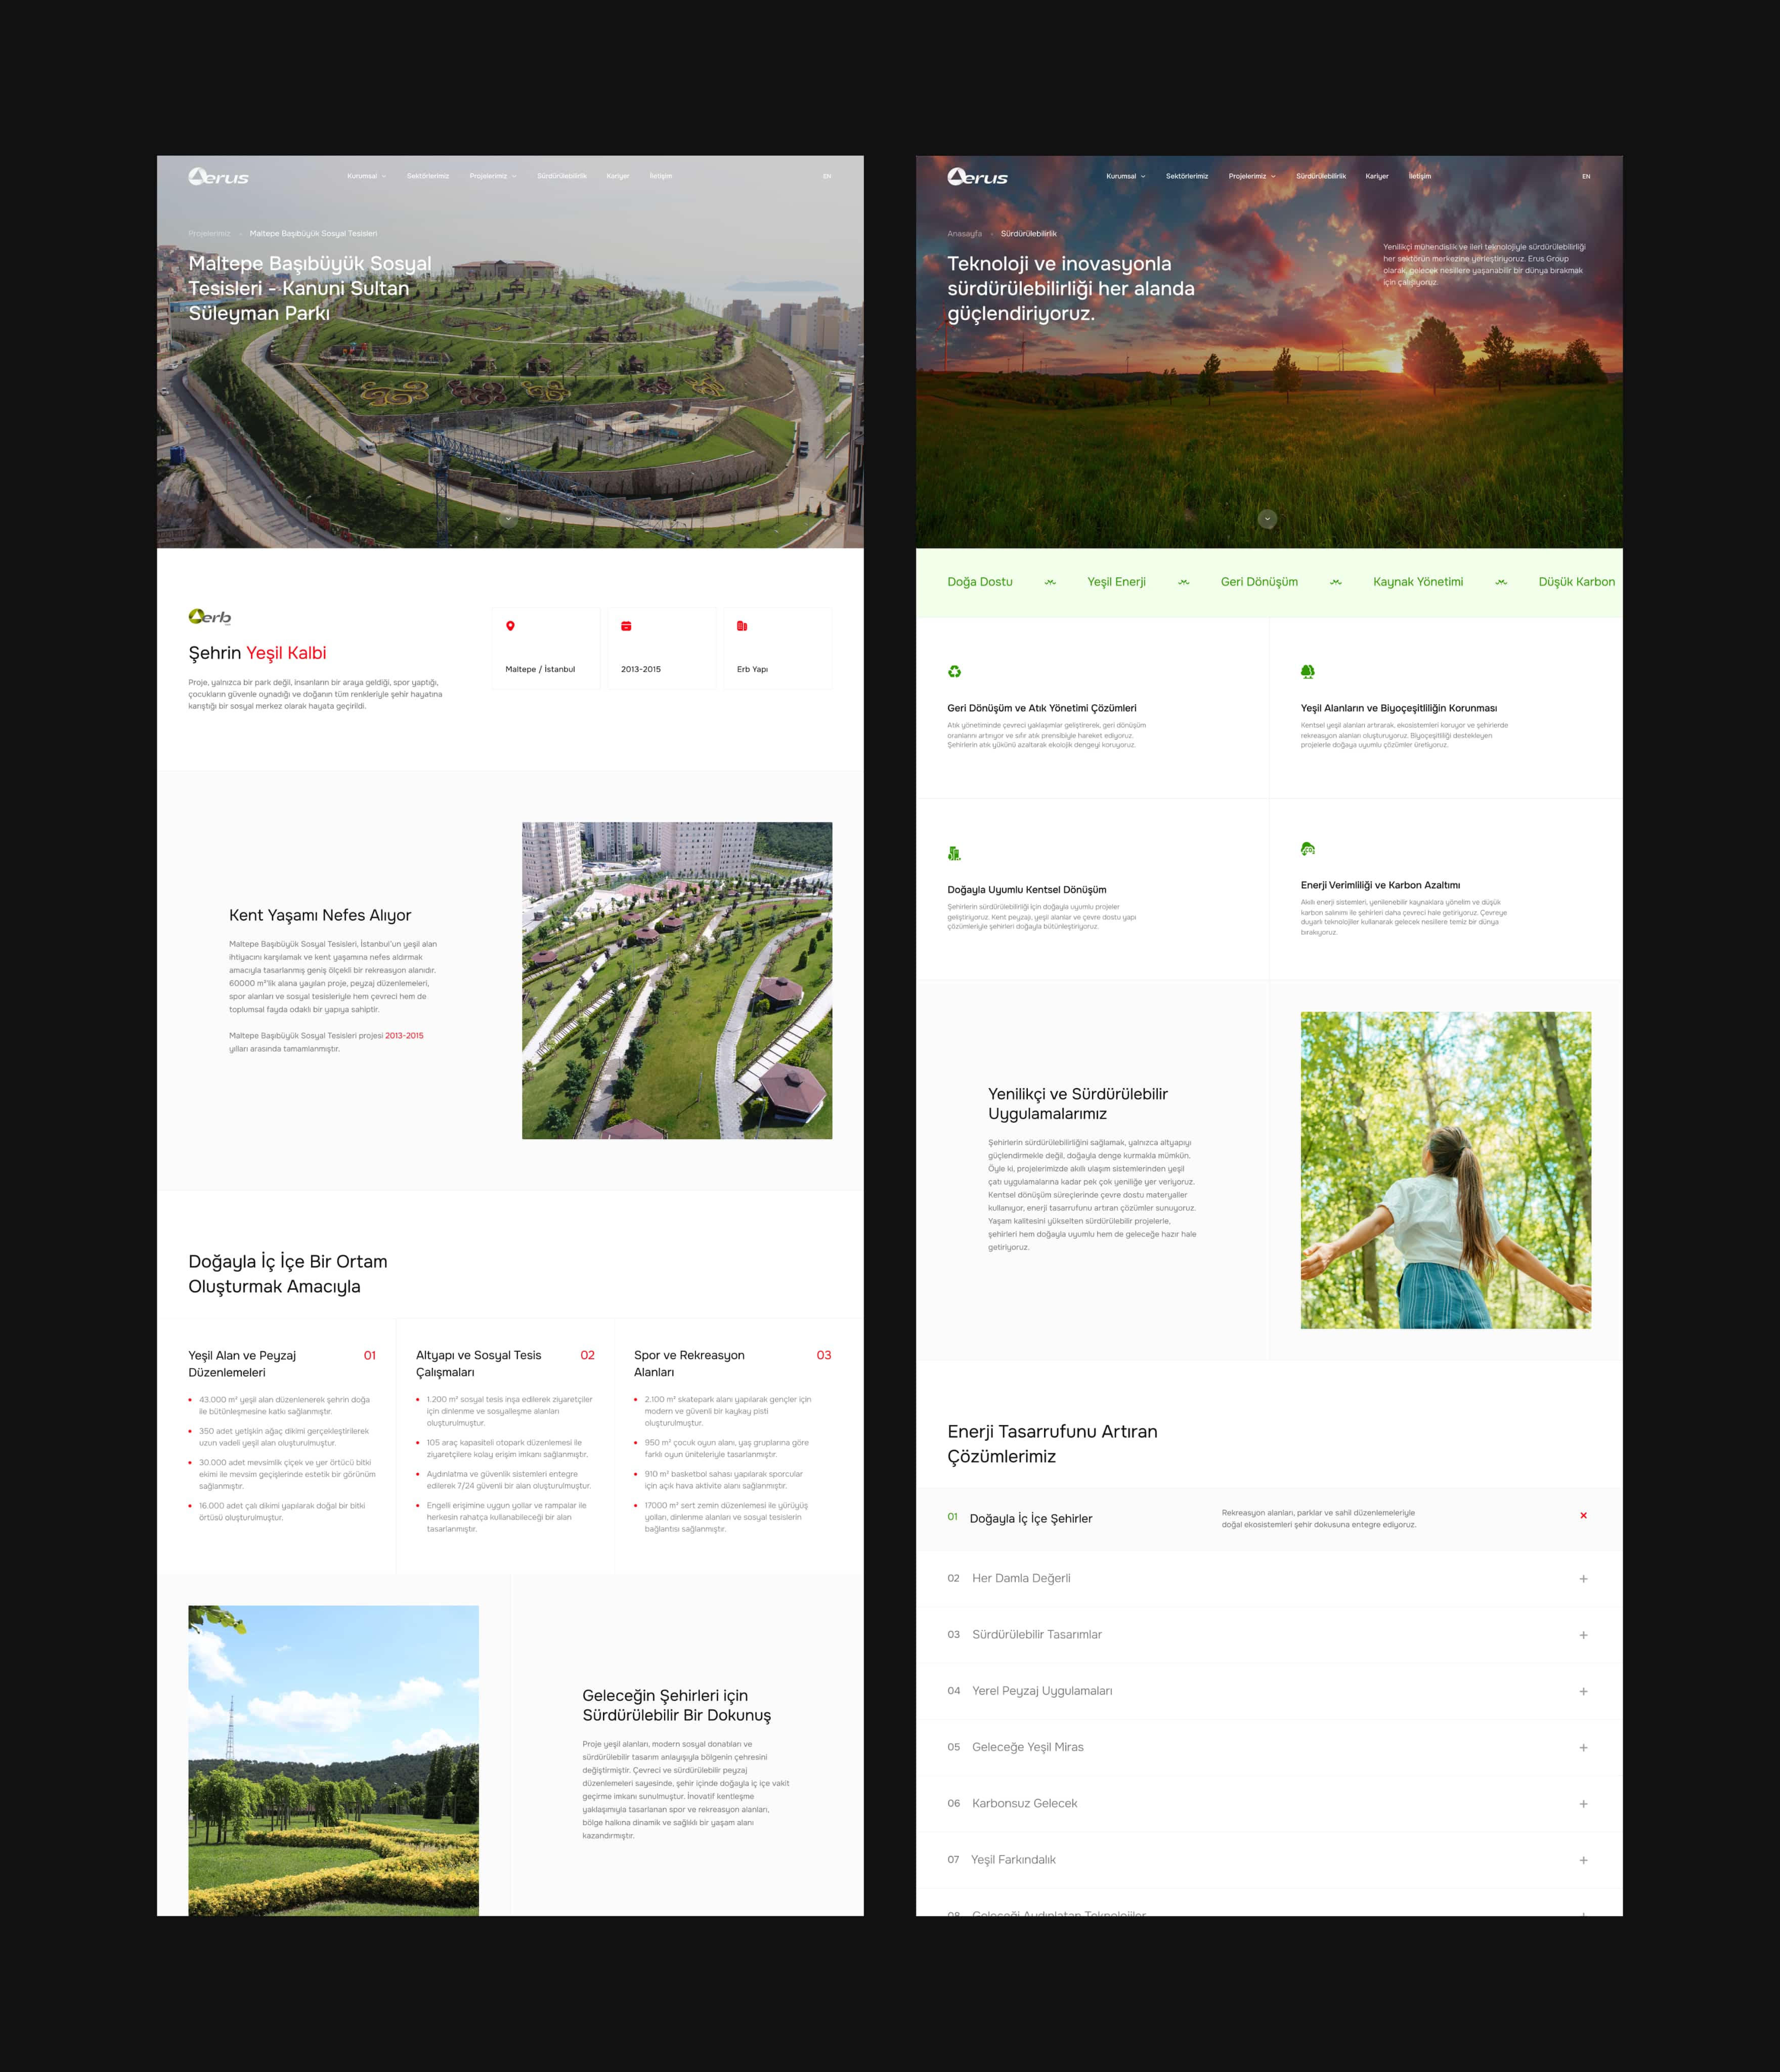
Task: Open Projelerimiz dropdown on left page
Action: click(x=493, y=176)
